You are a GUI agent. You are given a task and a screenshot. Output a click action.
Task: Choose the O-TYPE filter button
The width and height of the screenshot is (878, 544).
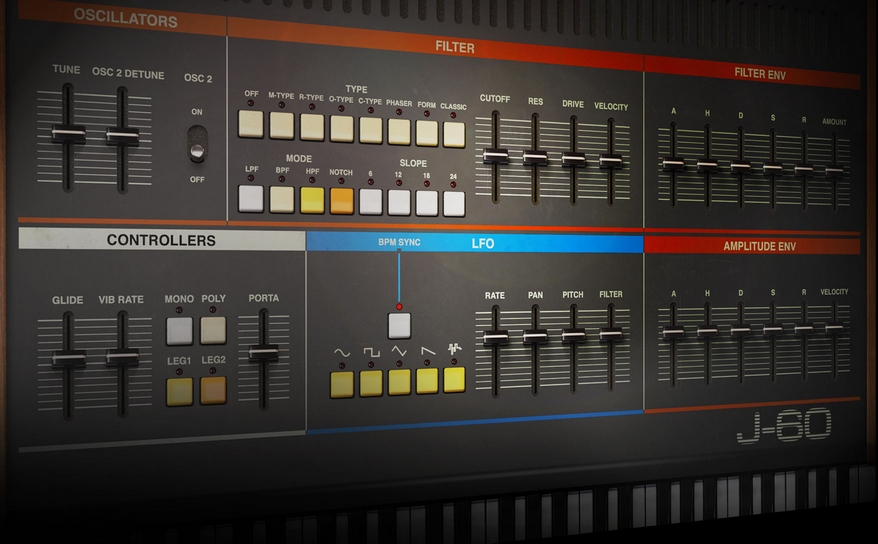[x=342, y=129]
